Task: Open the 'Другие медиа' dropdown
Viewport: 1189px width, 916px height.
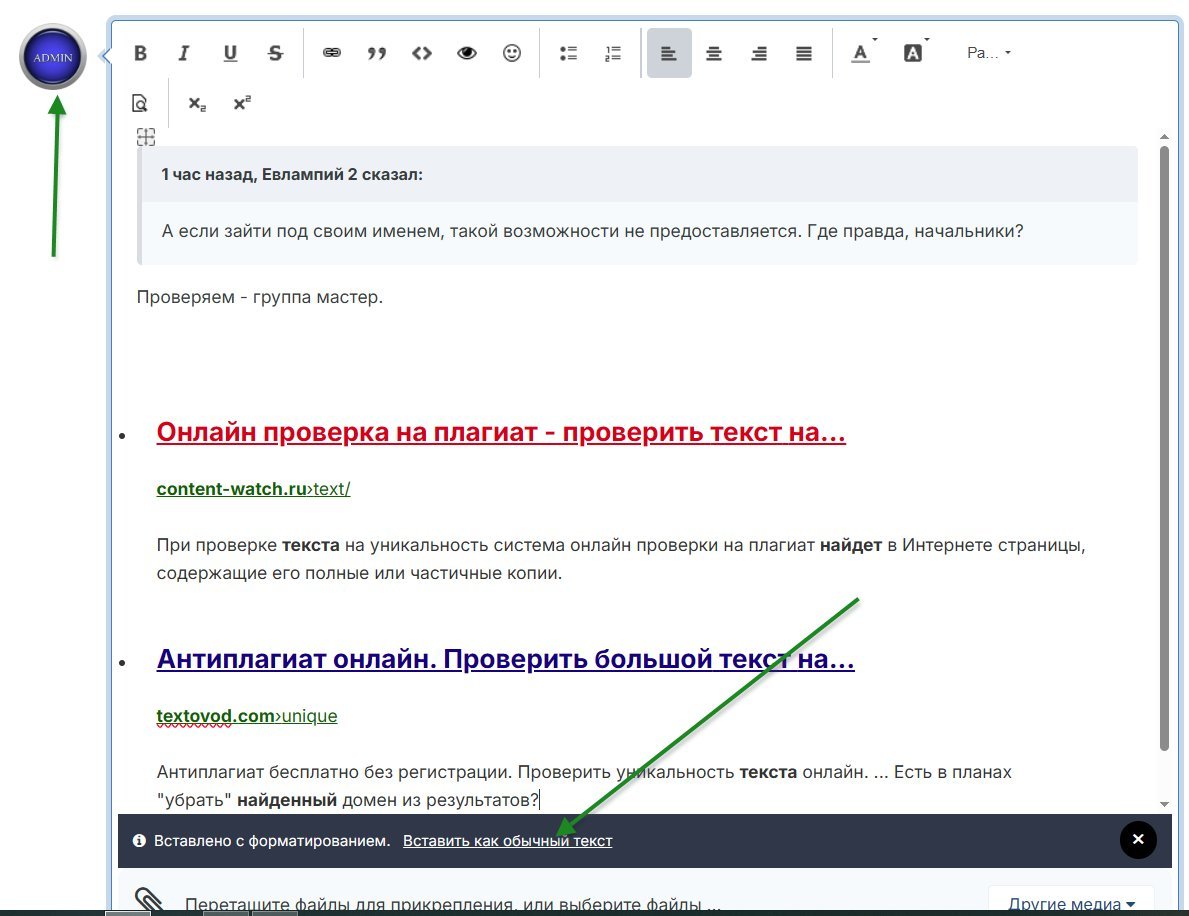Action: point(1071,902)
